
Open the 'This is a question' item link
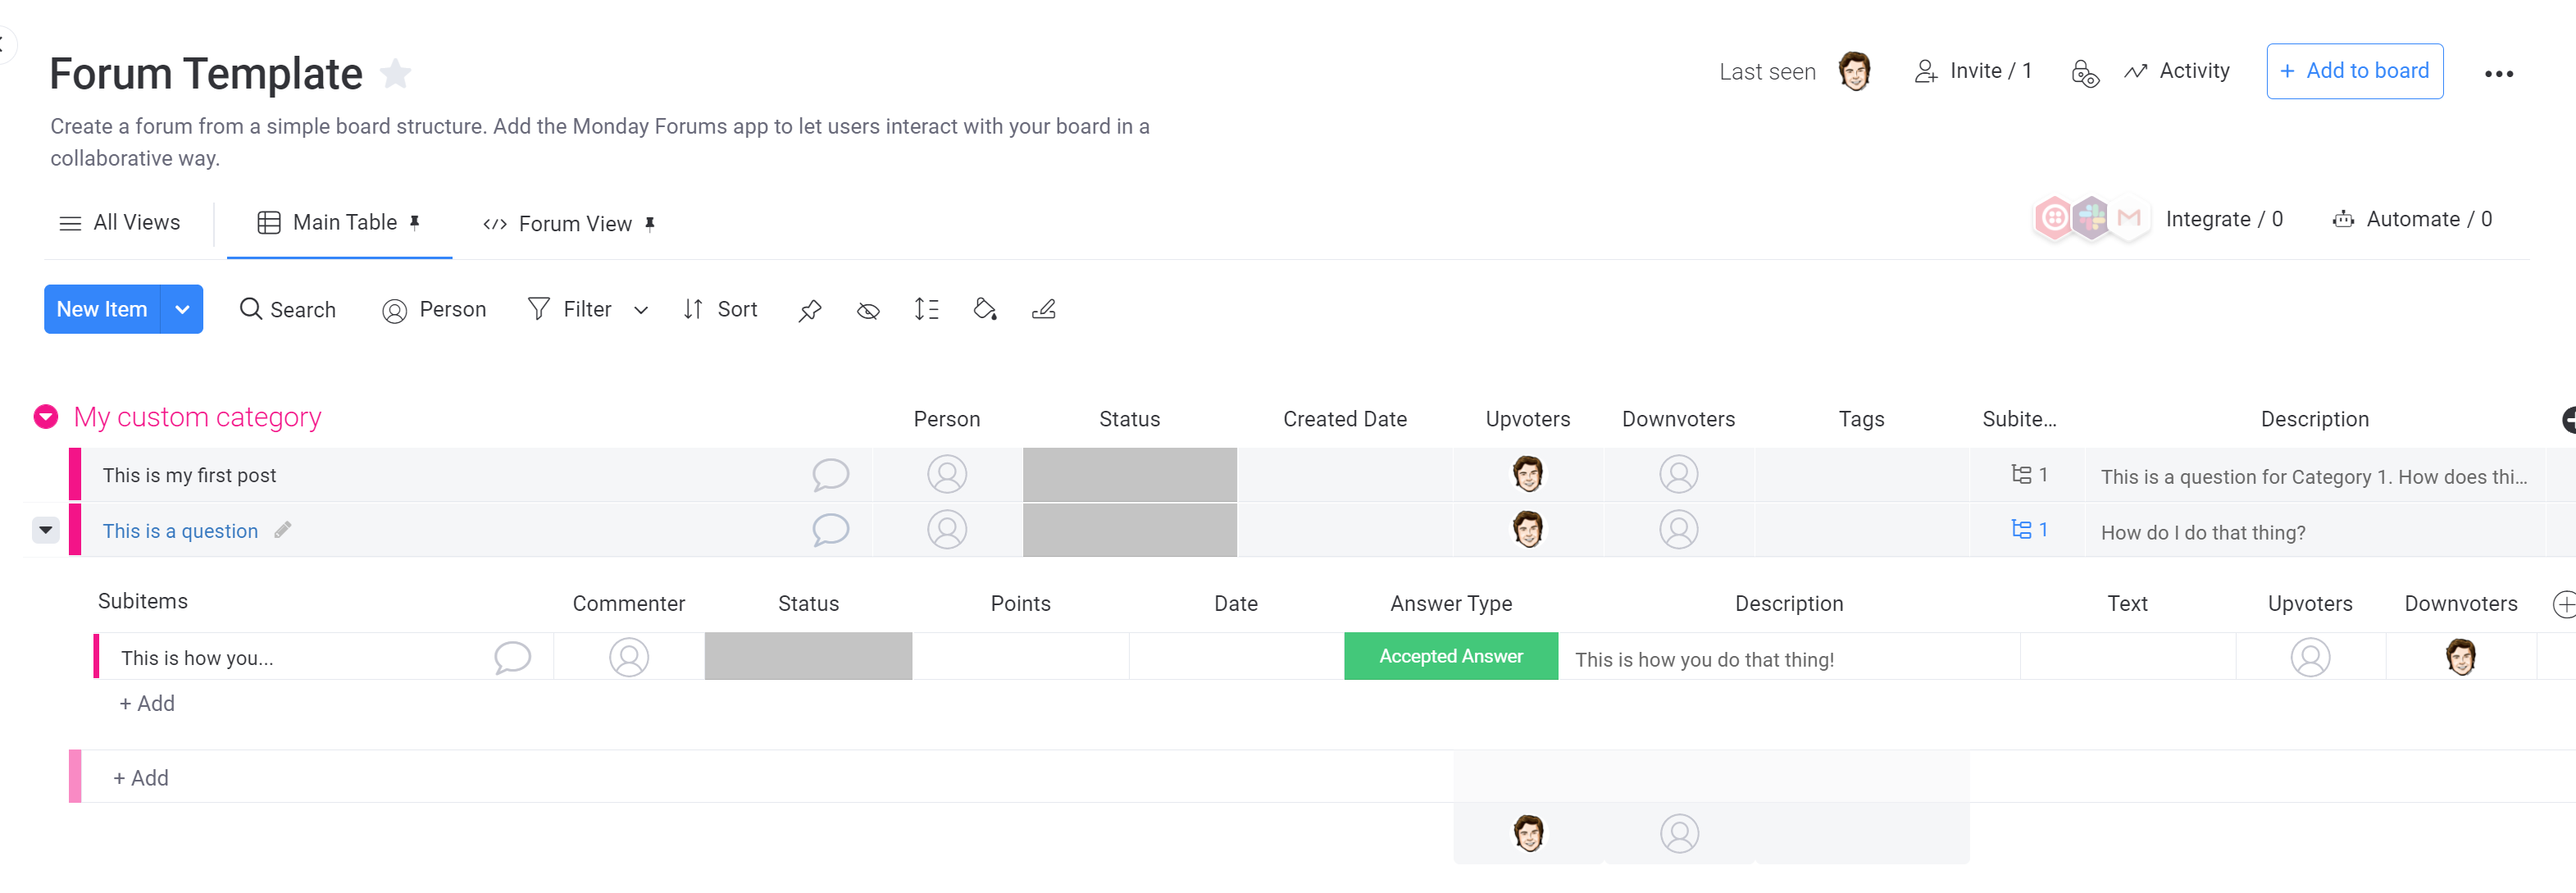pyautogui.click(x=180, y=531)
